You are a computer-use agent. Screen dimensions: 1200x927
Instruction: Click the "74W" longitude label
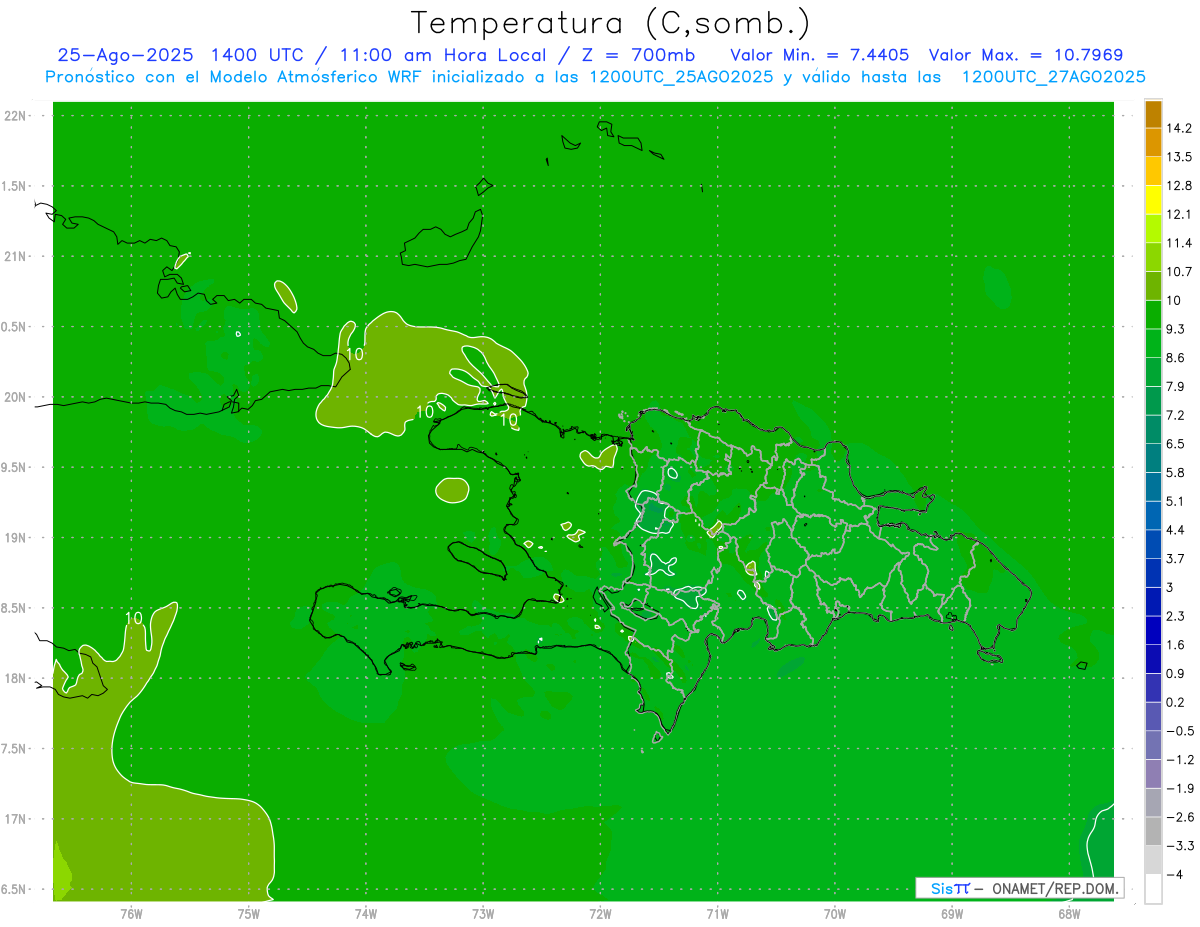pos(366,913)
